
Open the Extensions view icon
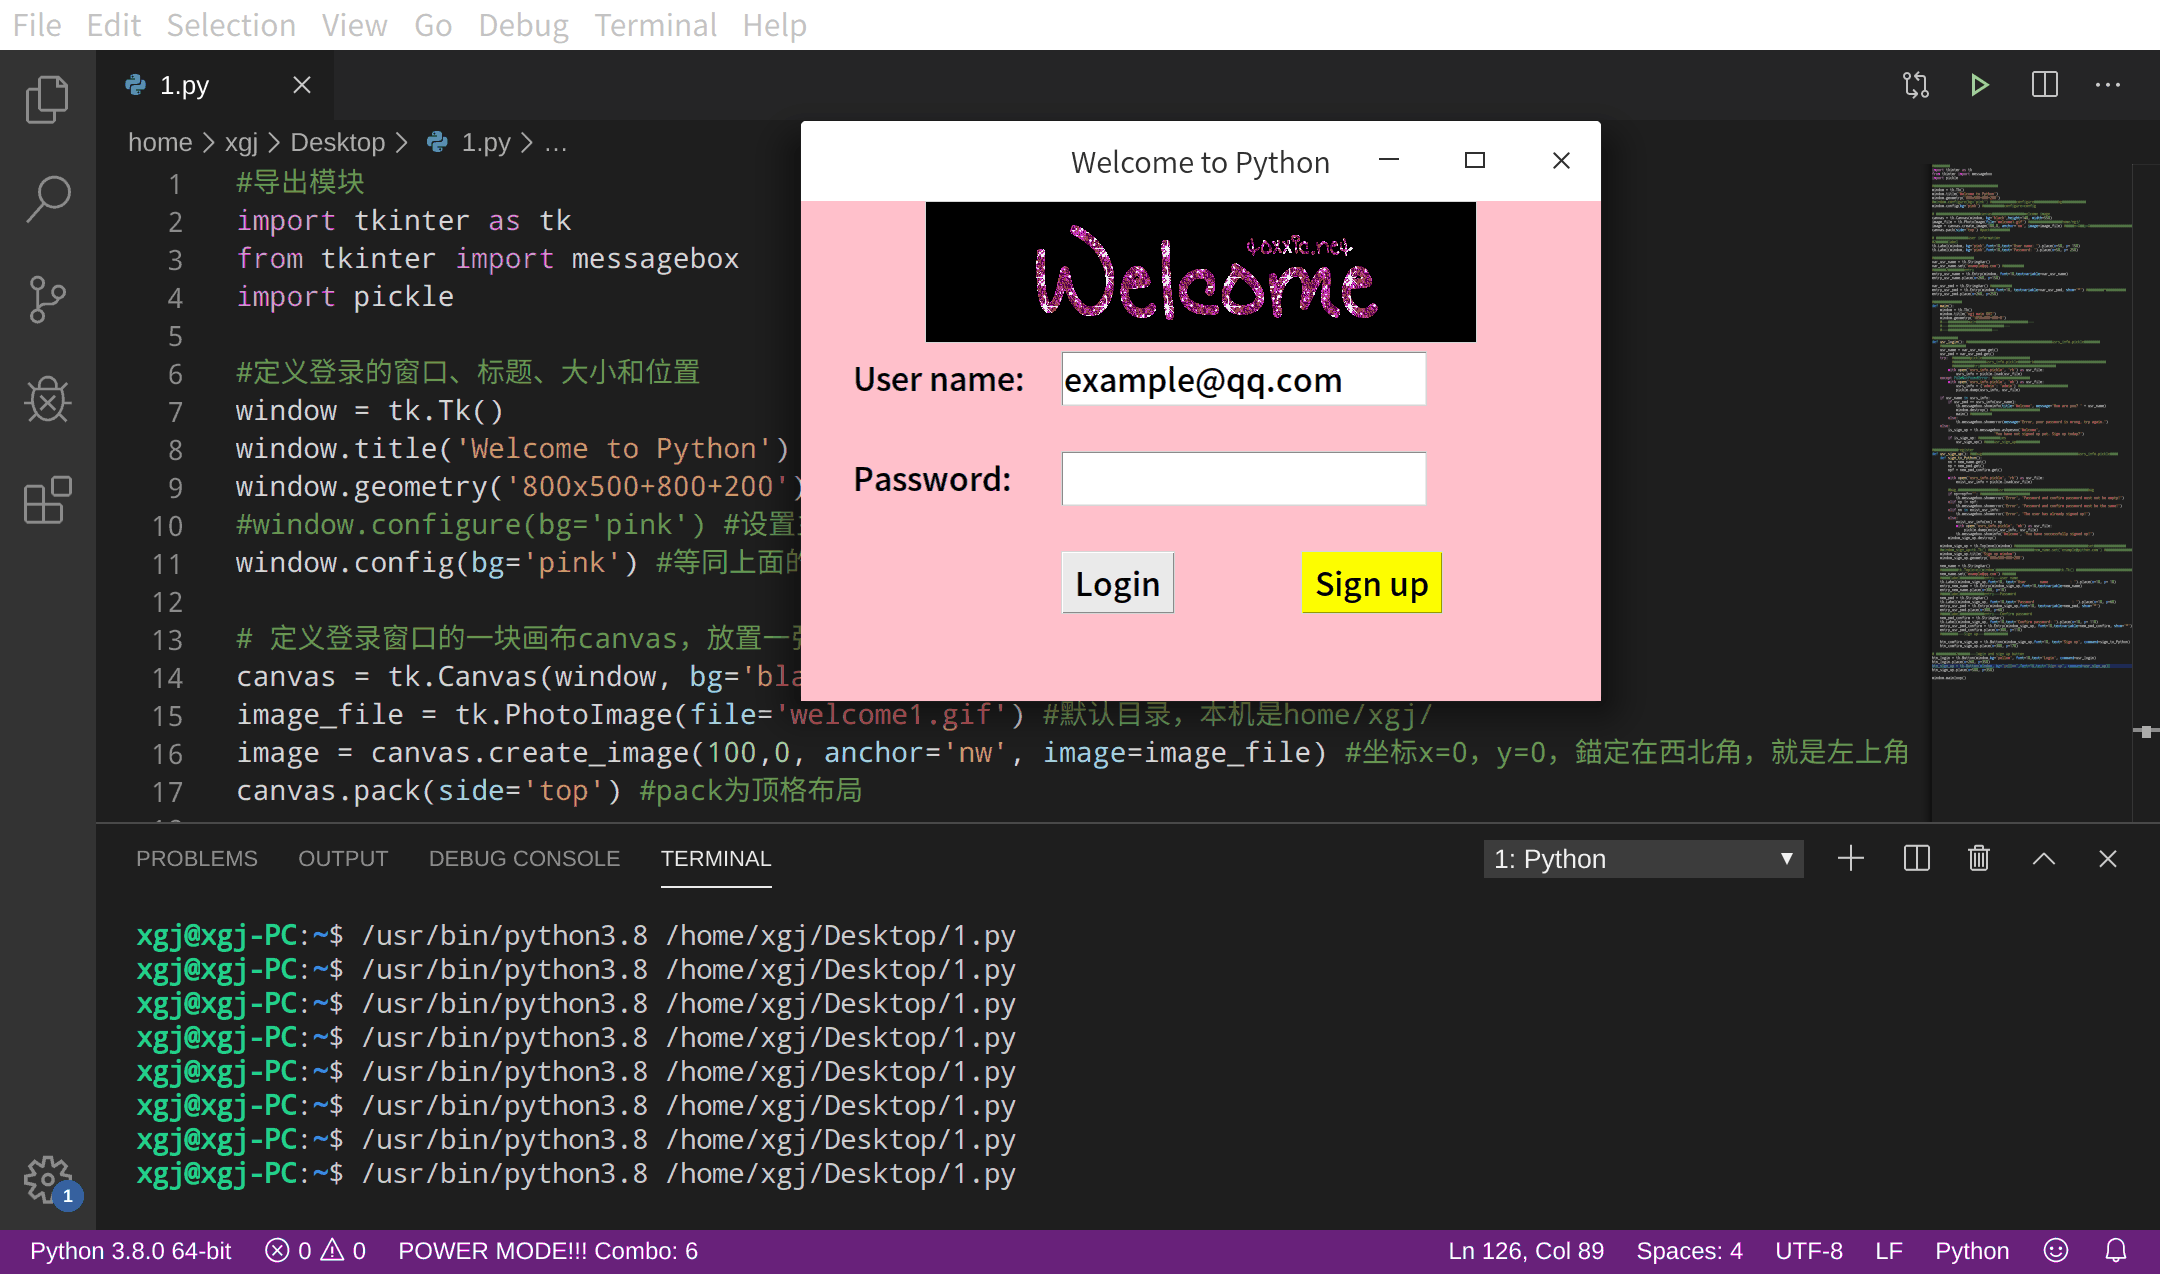pyautogui.click(x=47, y=500)
